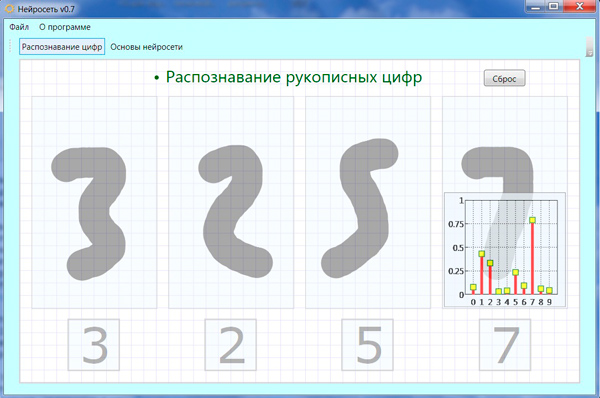Click the drawing canvas with handwritten 3

point(94,202)
